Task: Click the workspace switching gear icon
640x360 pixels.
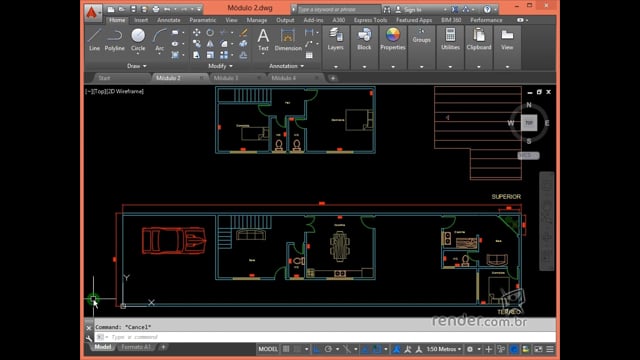Action: tap(470, 349)
